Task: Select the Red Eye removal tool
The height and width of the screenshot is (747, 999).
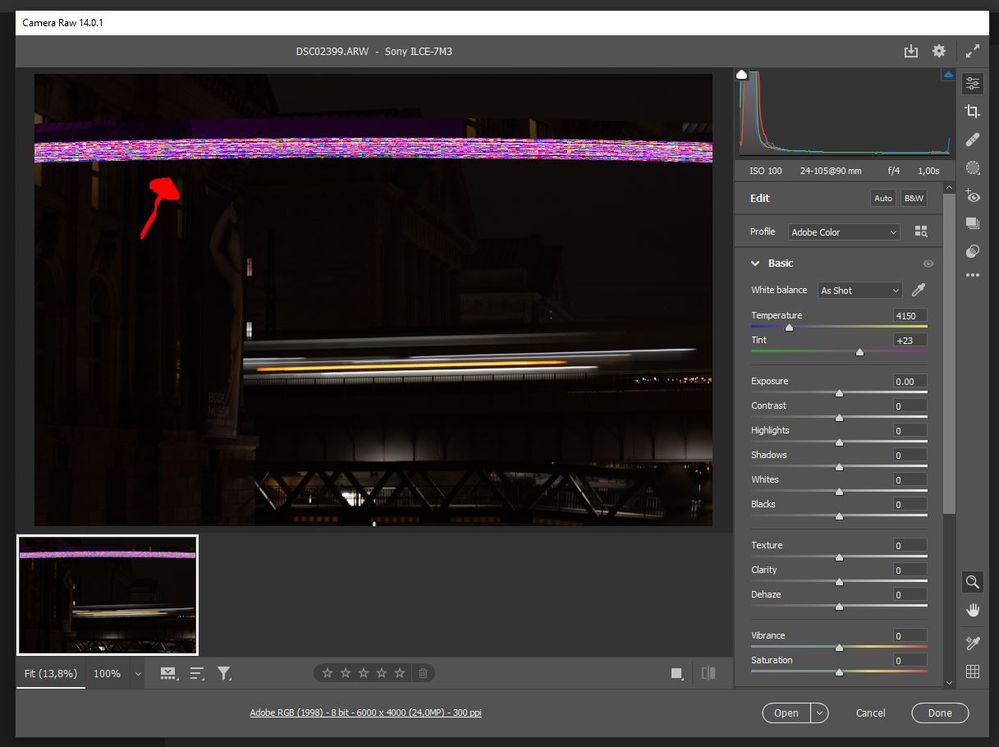Action: (972, 196)
